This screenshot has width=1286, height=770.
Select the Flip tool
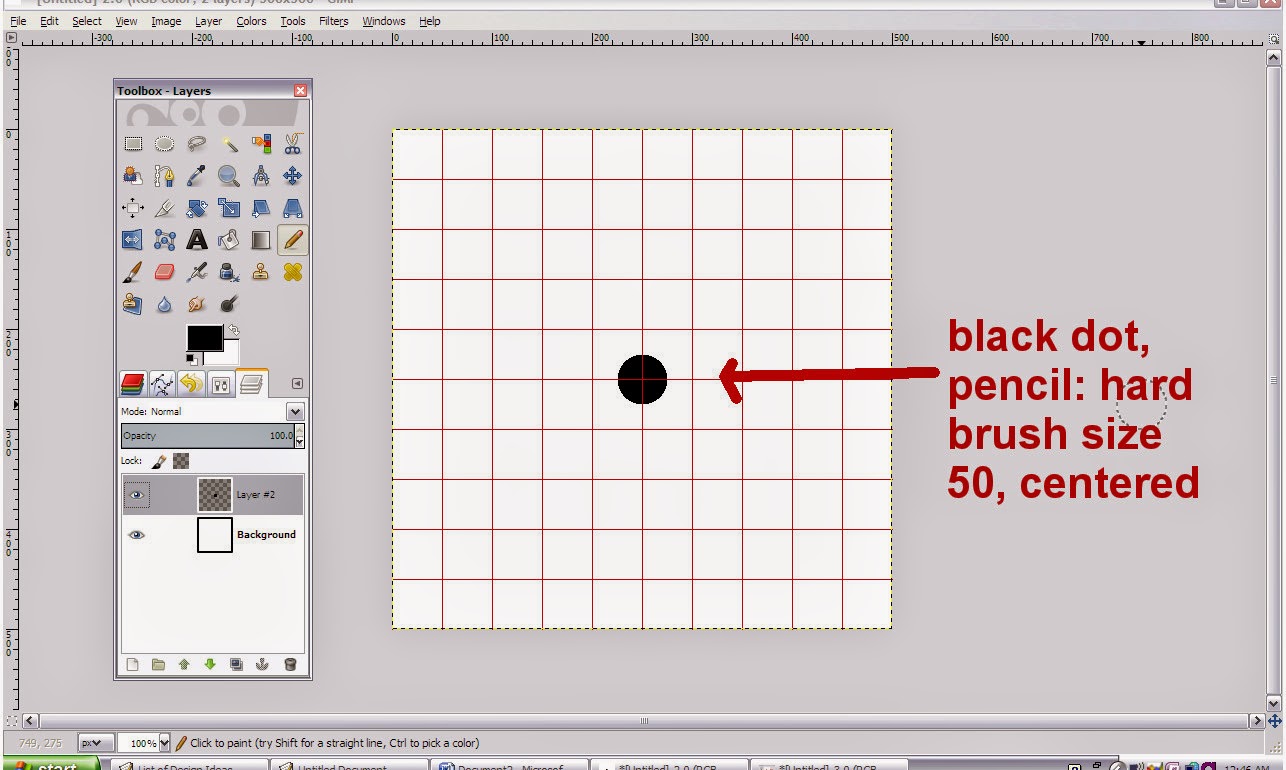click(x=133, y=240)
